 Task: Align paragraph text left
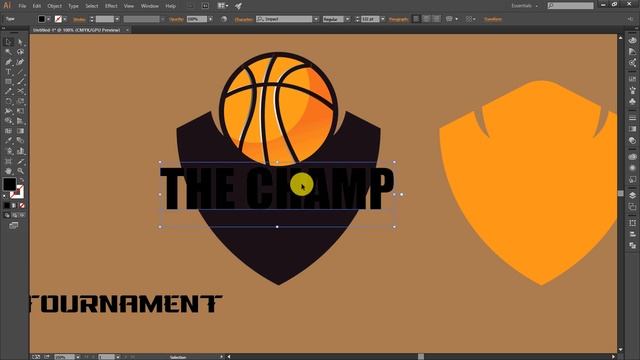[416, 19]
